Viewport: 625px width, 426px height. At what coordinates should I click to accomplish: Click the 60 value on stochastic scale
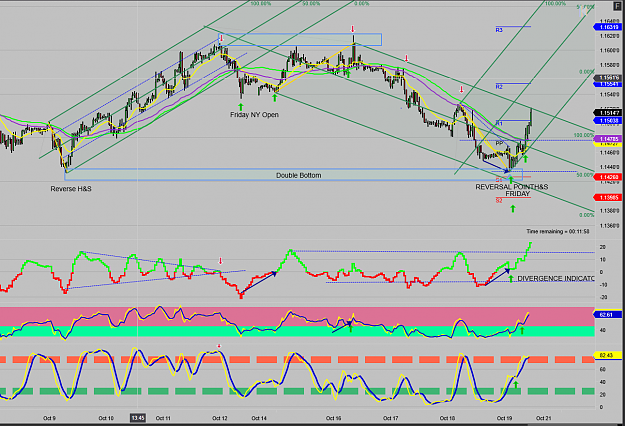point(603,369)
